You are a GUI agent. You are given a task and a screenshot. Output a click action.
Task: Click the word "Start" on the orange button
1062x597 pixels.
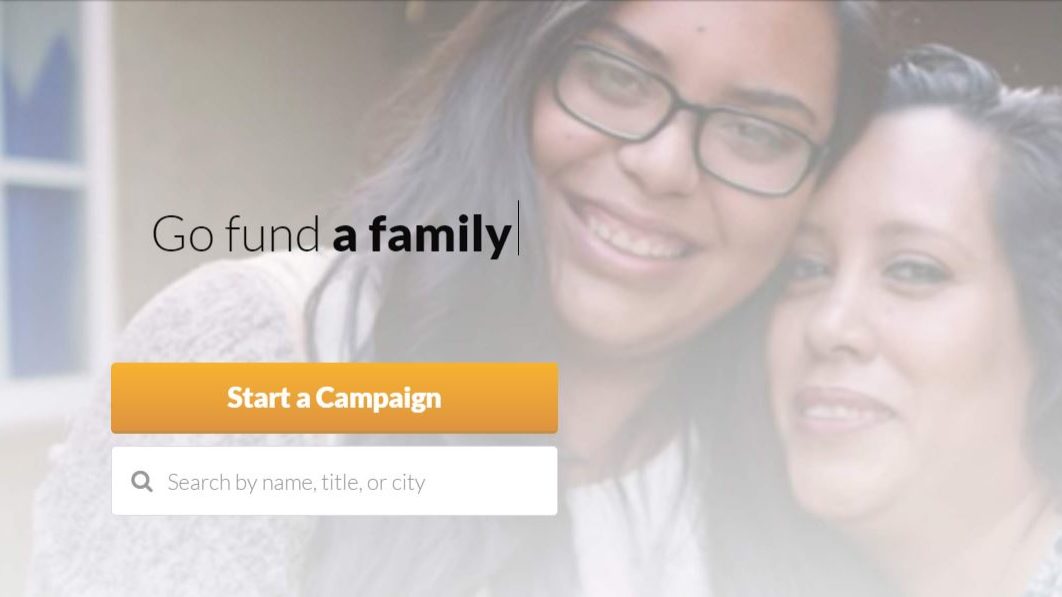pyautogui.click(x=258, y=398)
